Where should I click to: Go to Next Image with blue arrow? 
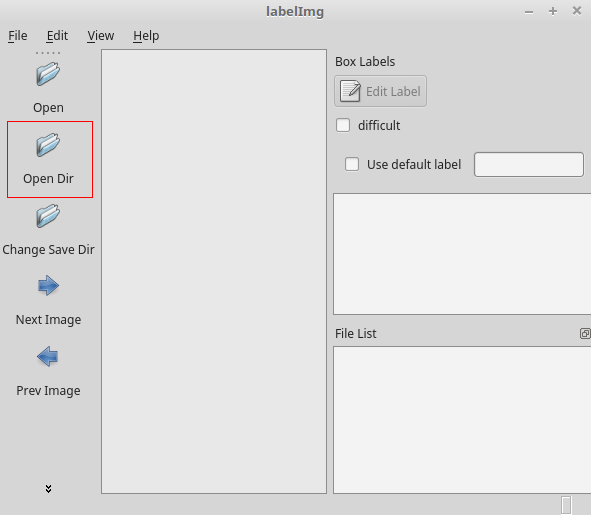click(48, 286)
